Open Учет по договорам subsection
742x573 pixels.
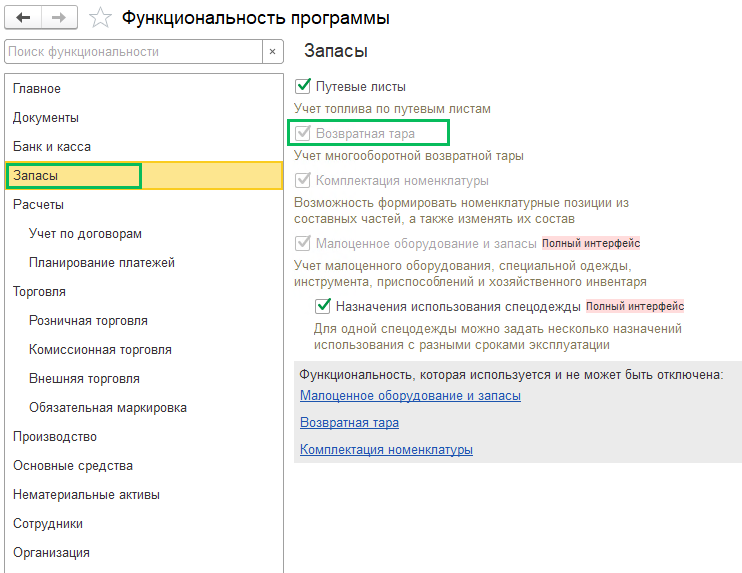[144, 233]
